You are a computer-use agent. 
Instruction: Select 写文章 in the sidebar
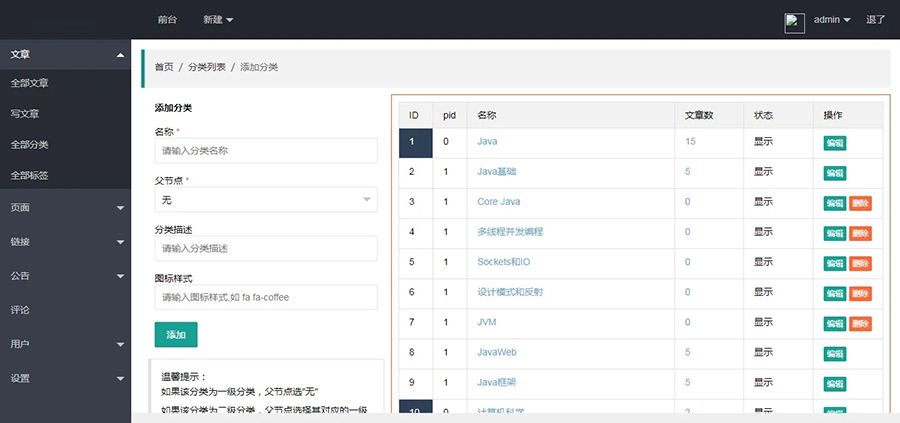click(24, 114)
